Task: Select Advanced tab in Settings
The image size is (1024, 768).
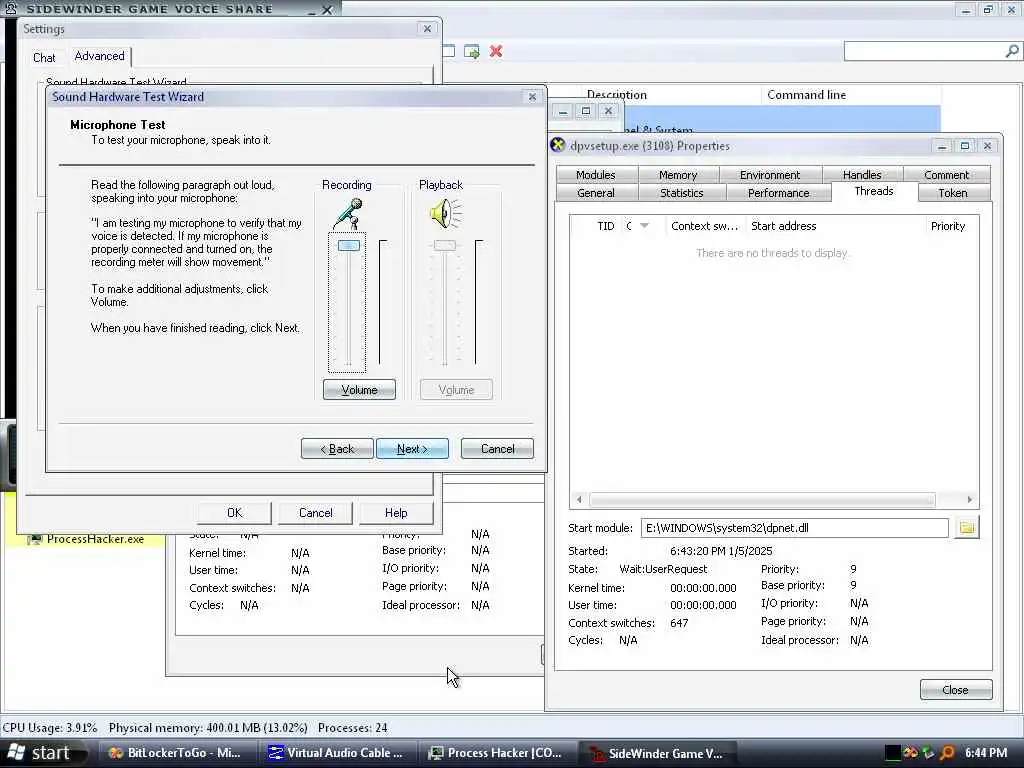Action: tap(99, 56)
